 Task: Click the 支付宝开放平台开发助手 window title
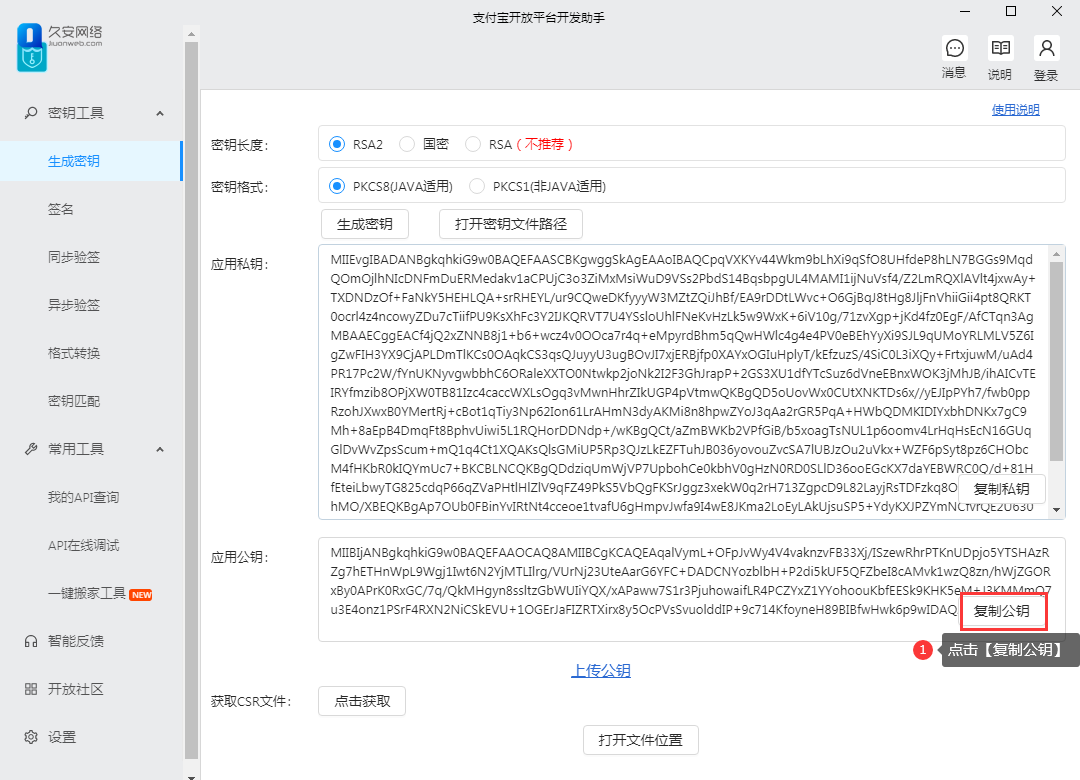(539, 18)
